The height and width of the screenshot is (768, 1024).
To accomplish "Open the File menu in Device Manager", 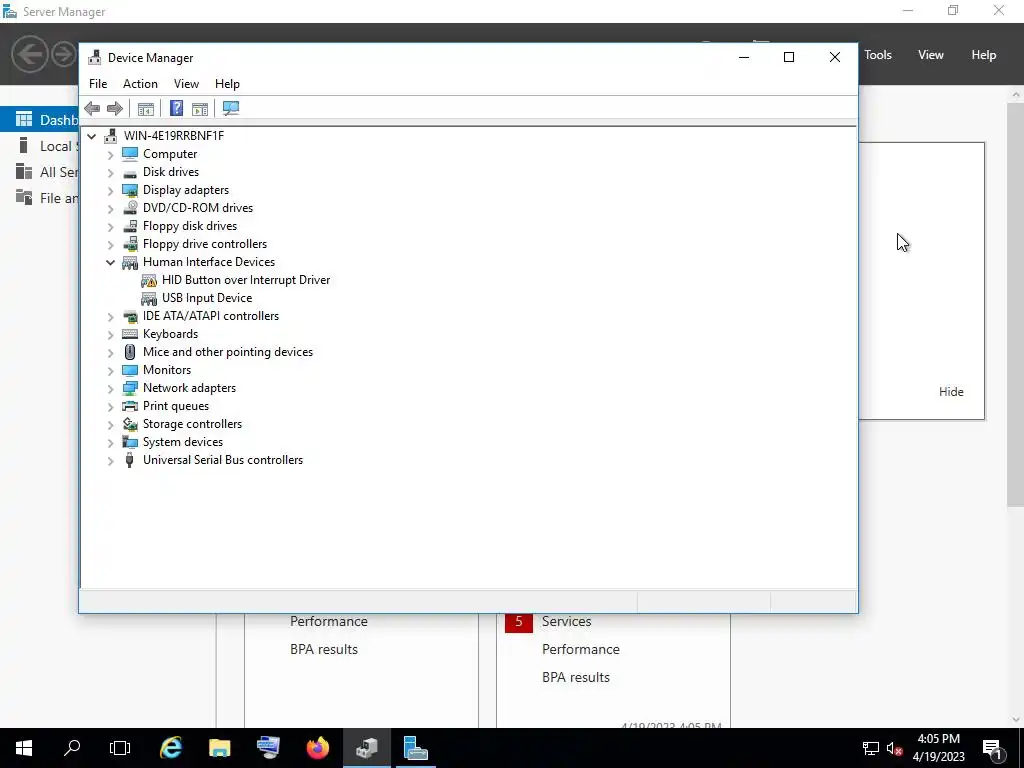I will (x=98, y=84).
